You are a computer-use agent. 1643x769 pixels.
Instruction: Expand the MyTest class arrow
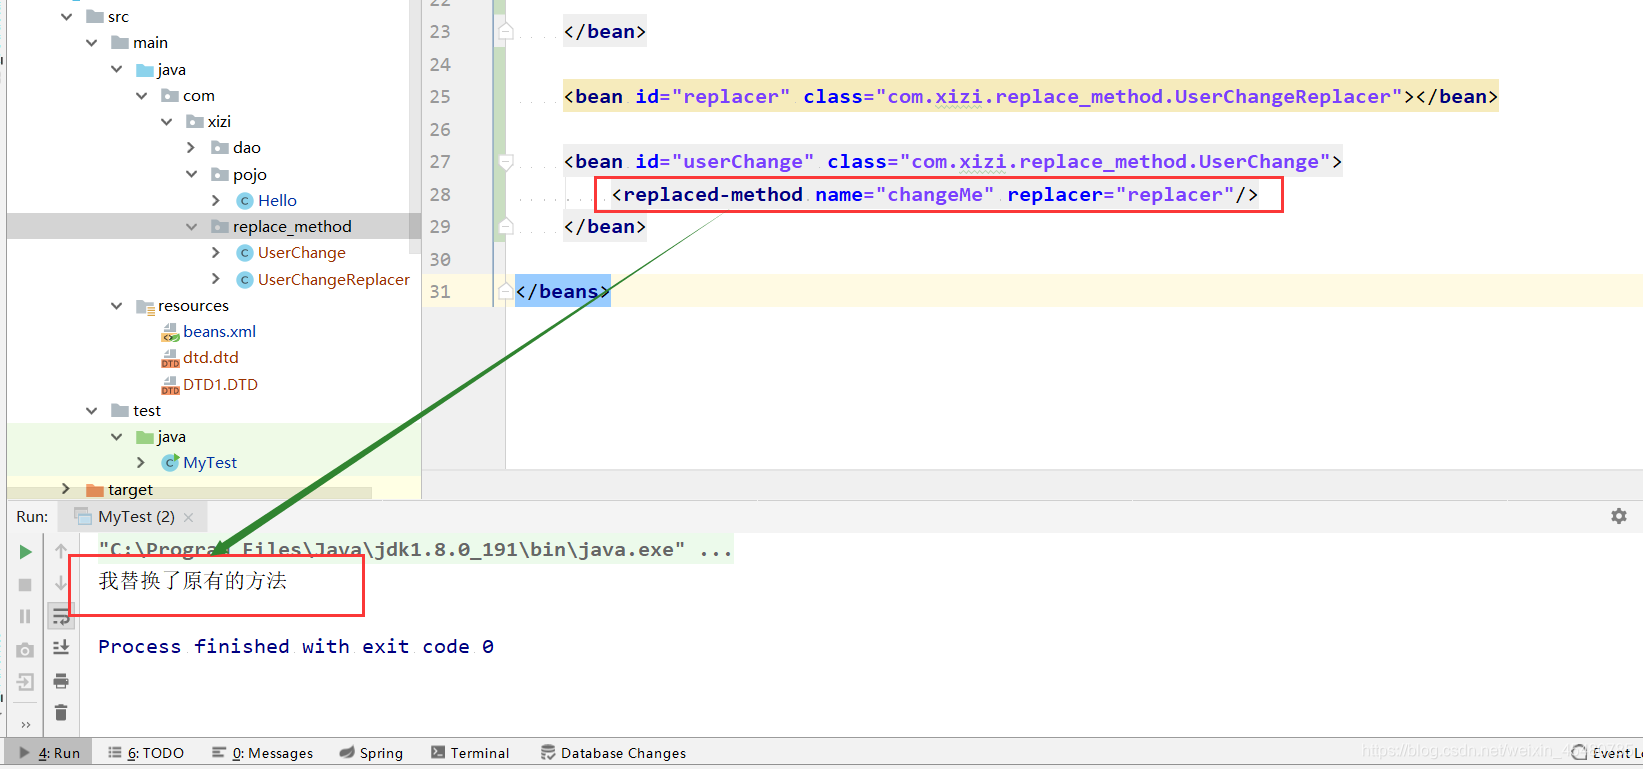[x=141, y=462]
